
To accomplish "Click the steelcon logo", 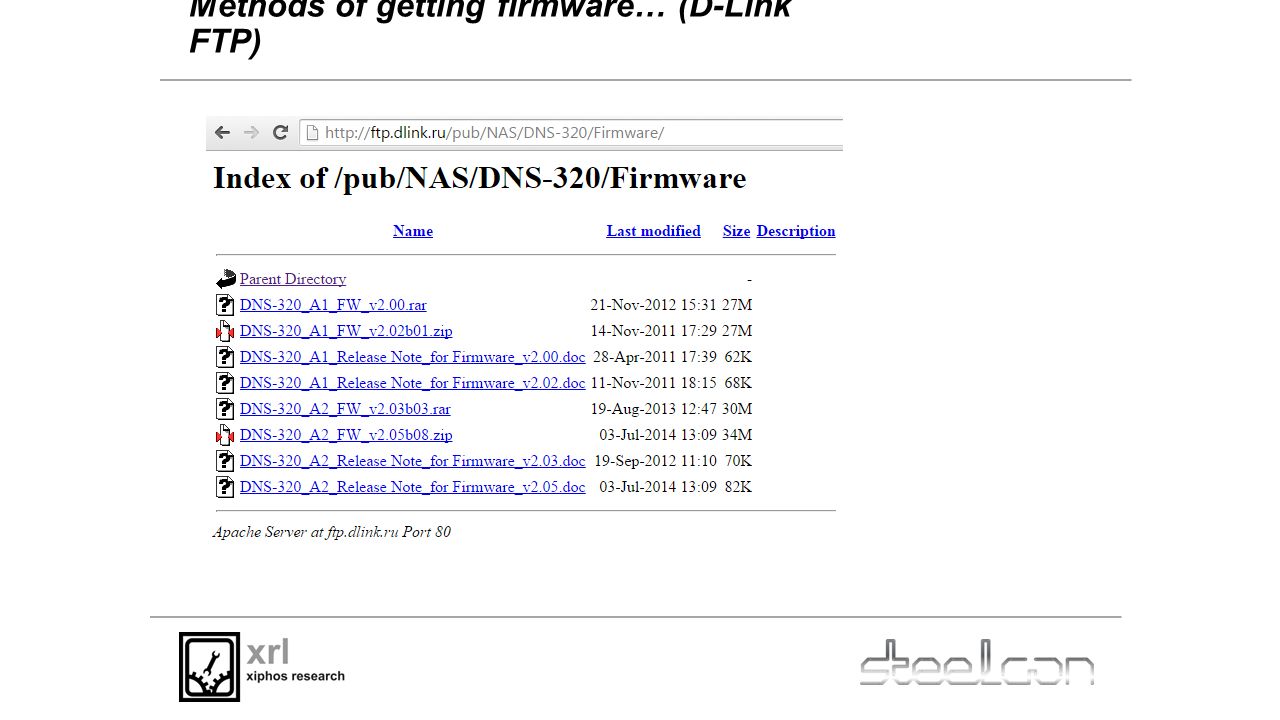I will point(977,662).
